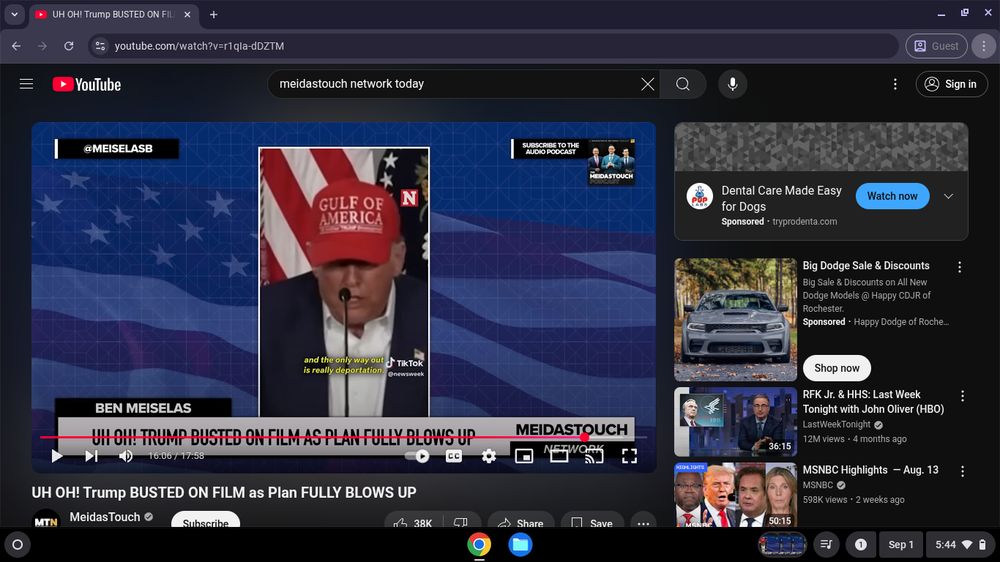
Task: Open Files app from the shelf
Action: [520, 545]
